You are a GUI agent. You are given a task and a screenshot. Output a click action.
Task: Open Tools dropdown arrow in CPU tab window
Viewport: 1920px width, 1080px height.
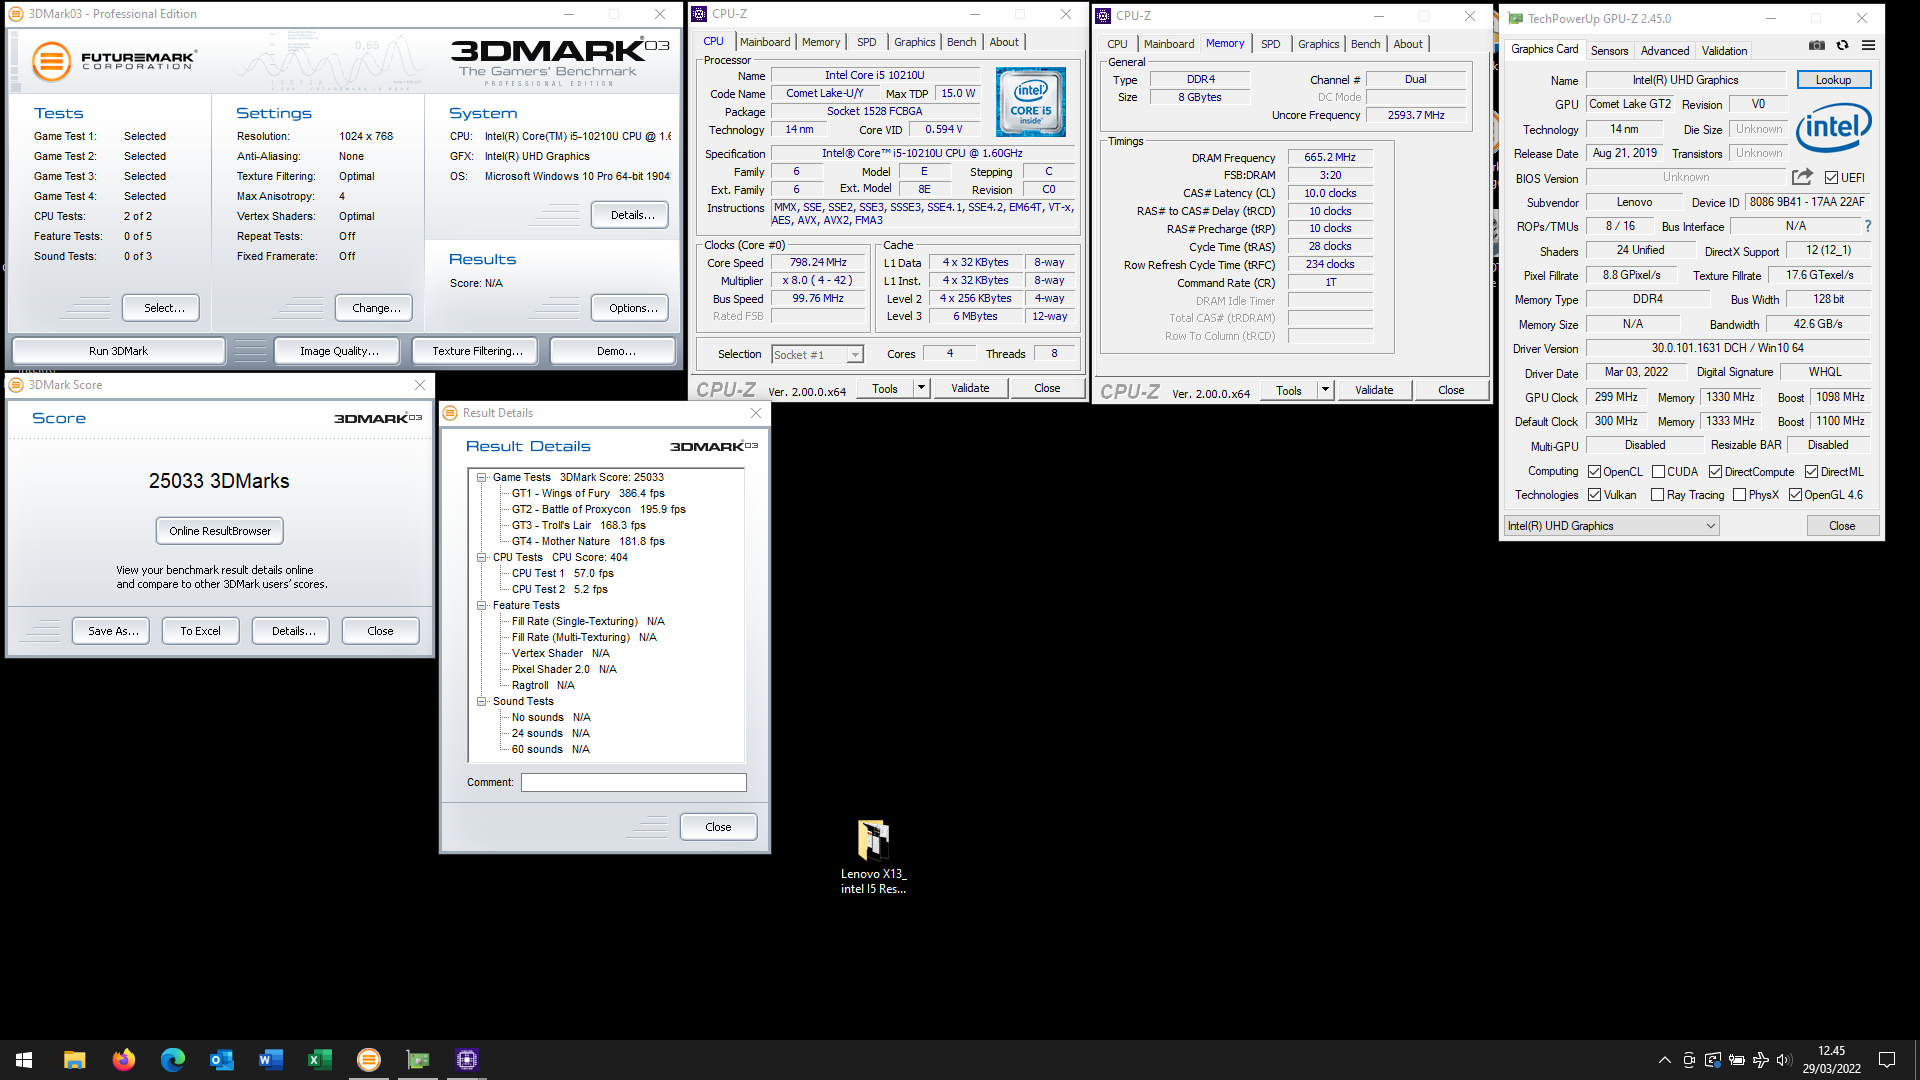pyautogui.click(x=921, y=388)
